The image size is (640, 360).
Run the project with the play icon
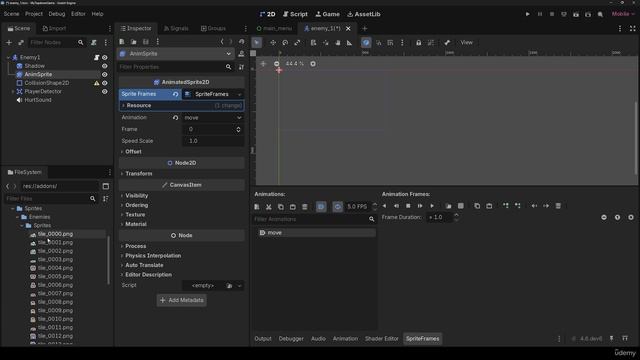click(x=527, y=14)
